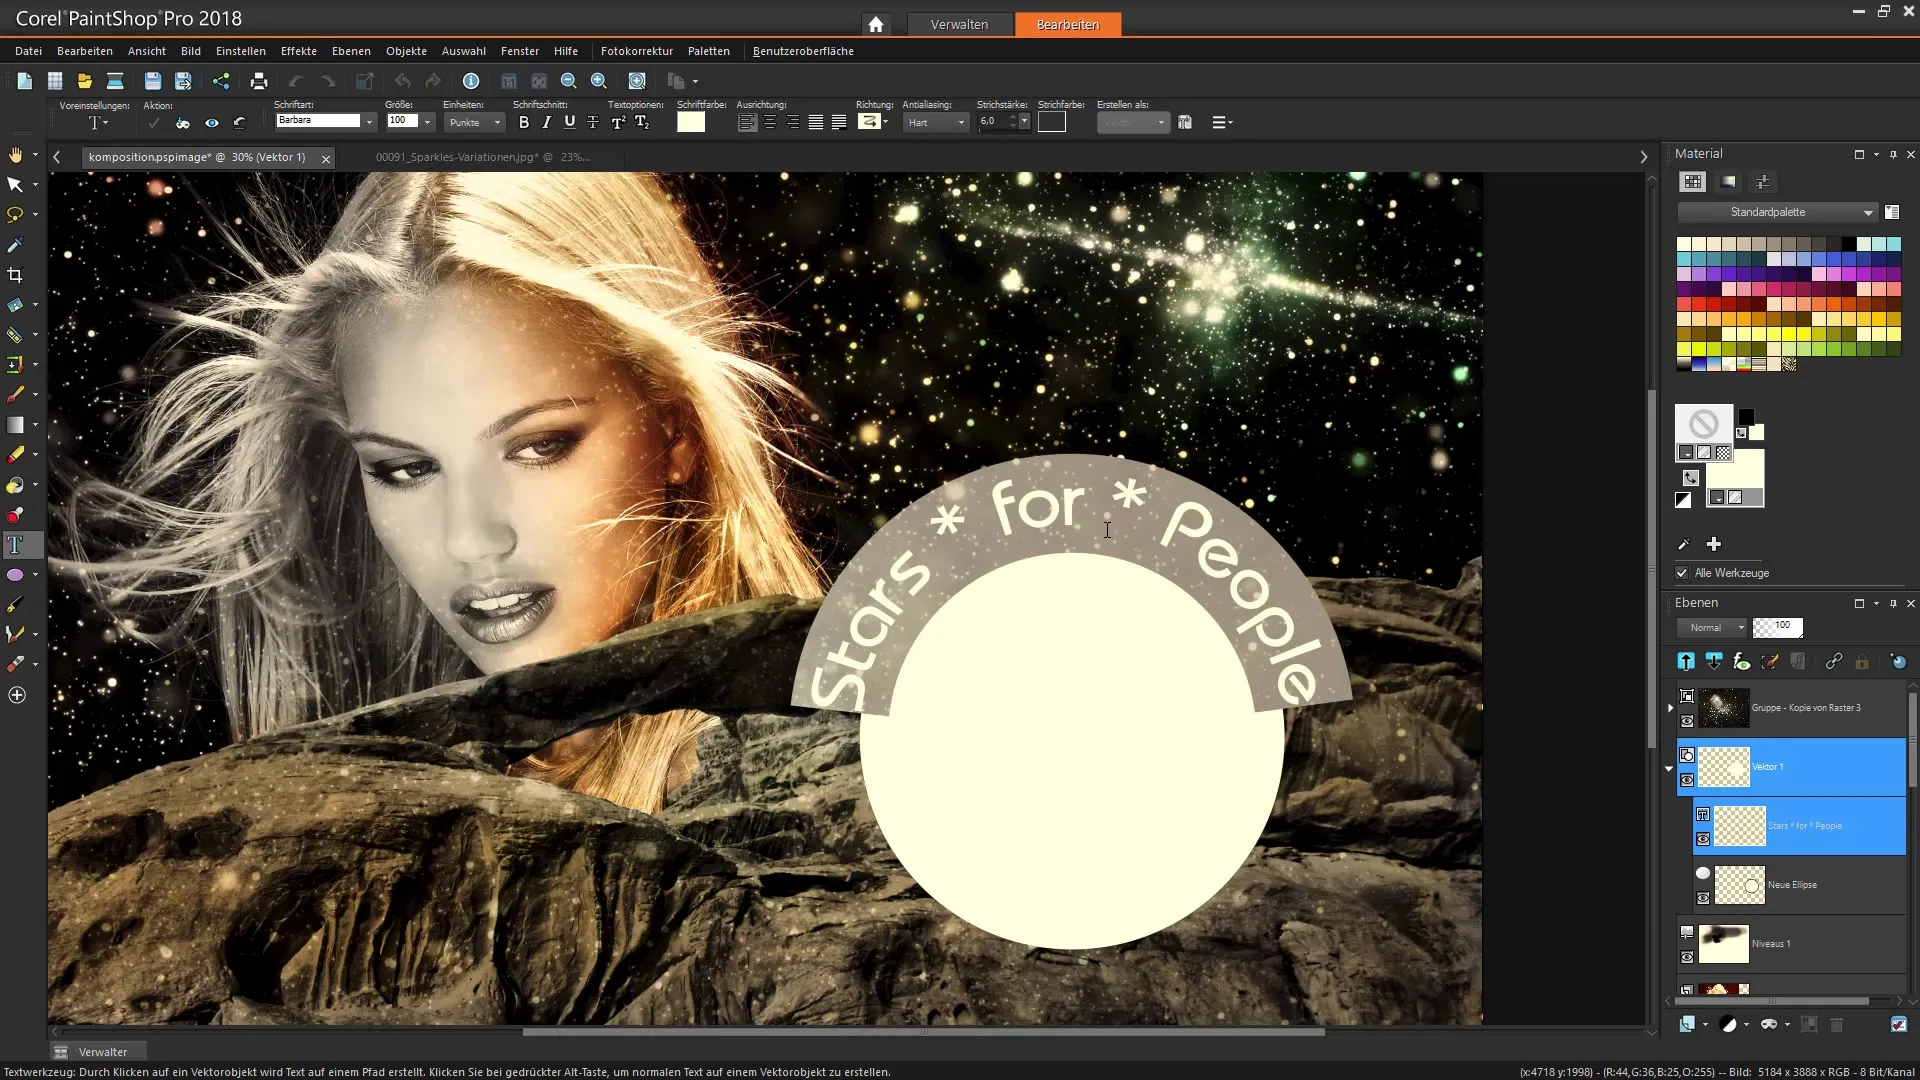Screen dimensions: 1920x1080
Task: Swap foreground and background materials
Action: tap(1691, 478)
